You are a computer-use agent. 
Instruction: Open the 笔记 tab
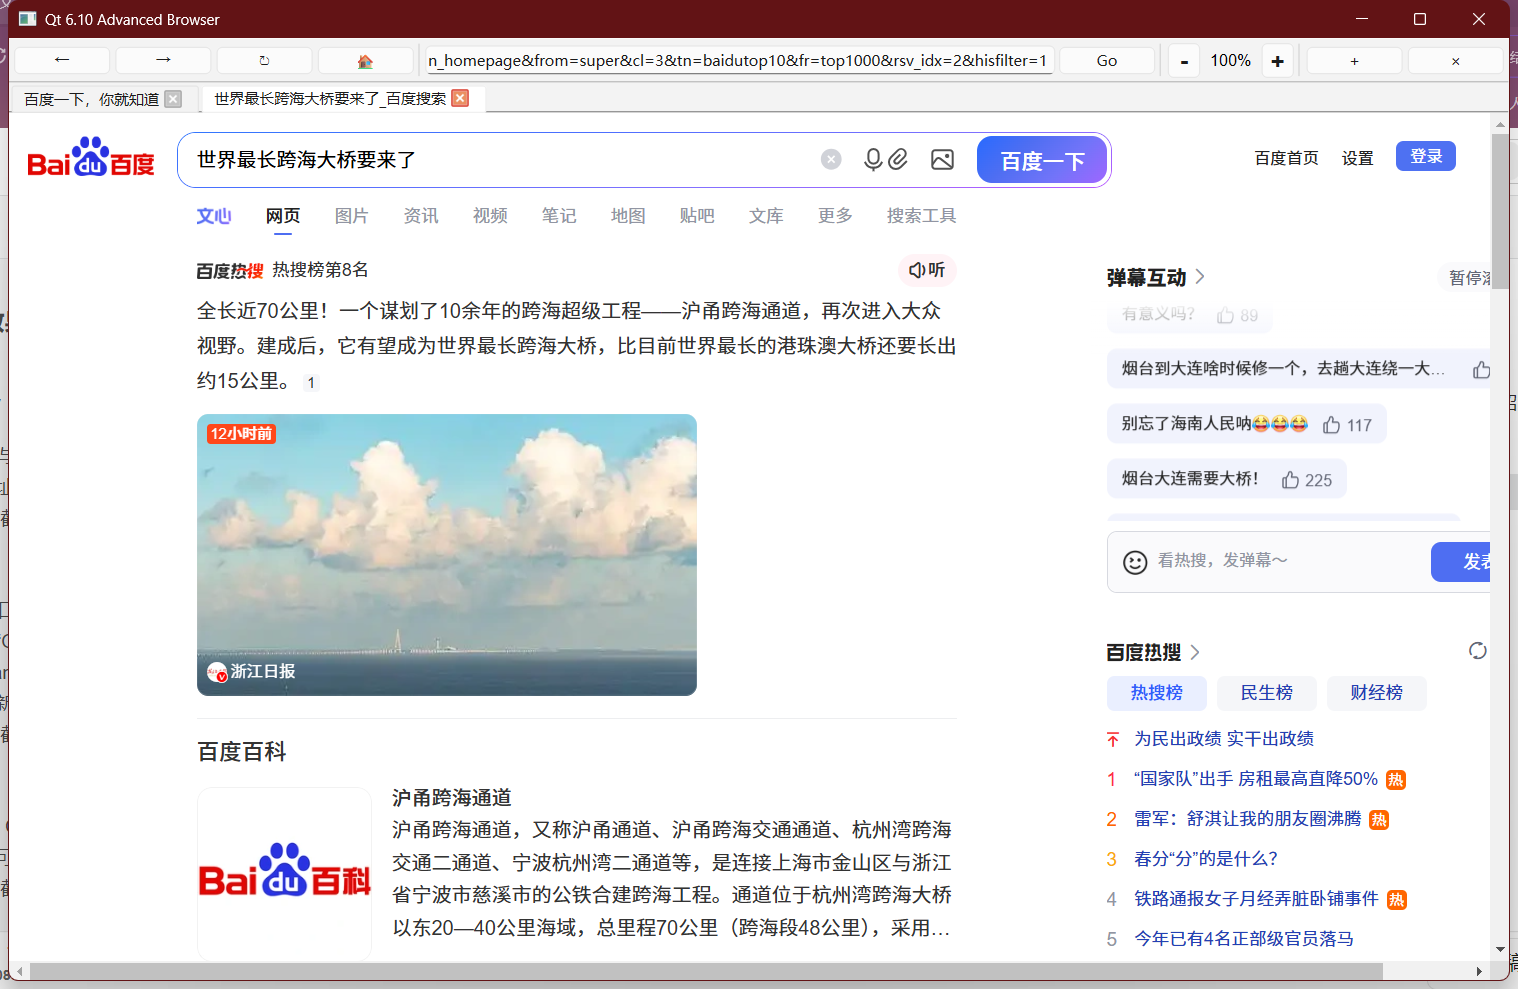(x=559, y=216)
